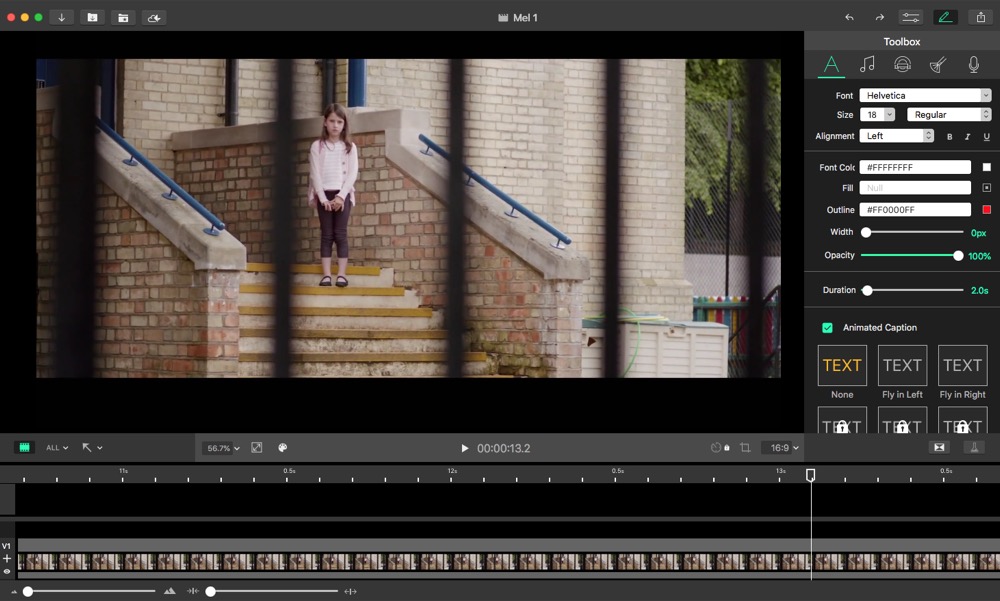The image size is (1000, 601).
Task: Open the music note audio tab
Action: (867, 65)
